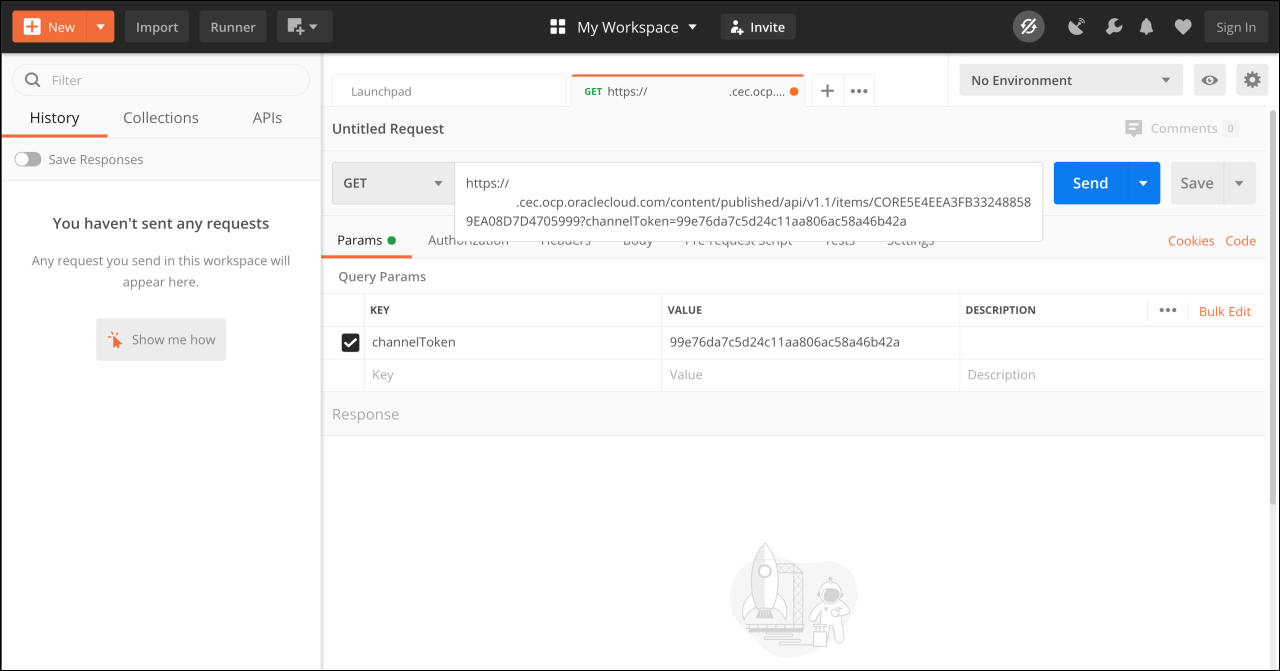Click the Invite button

(758, 27)
